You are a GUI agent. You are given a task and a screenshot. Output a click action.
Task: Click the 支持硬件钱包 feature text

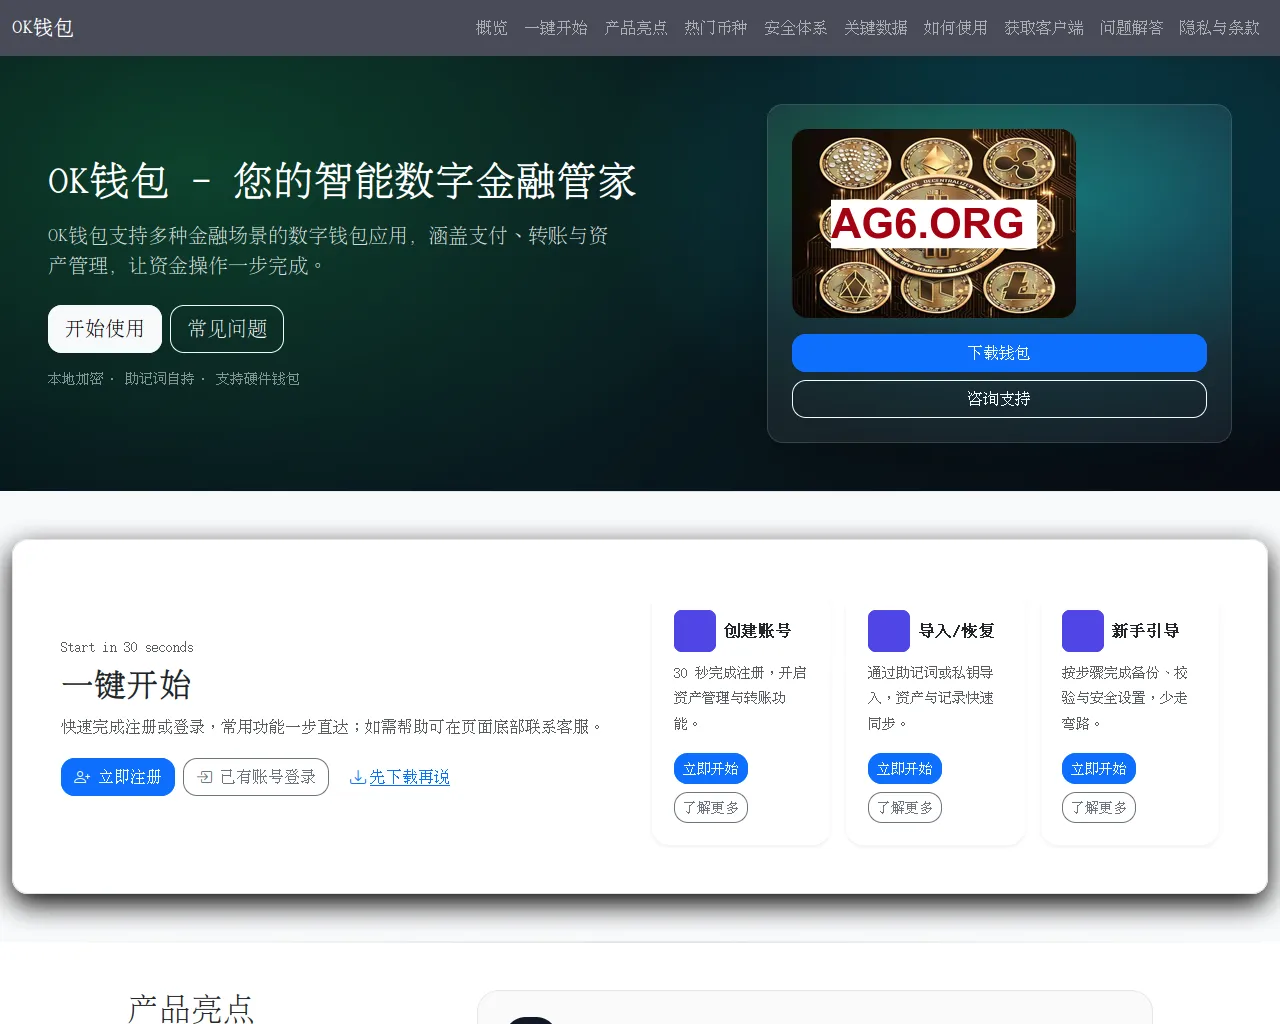258,379
